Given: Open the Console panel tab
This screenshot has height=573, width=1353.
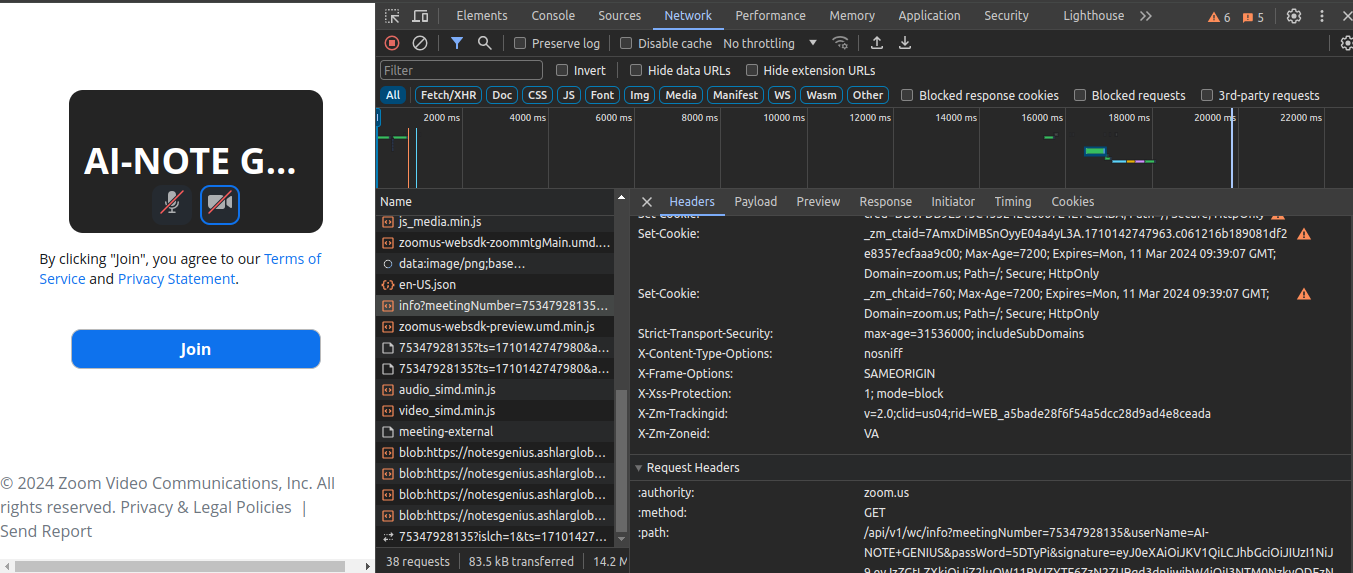Looking at the screenshot, I should 553,16.
